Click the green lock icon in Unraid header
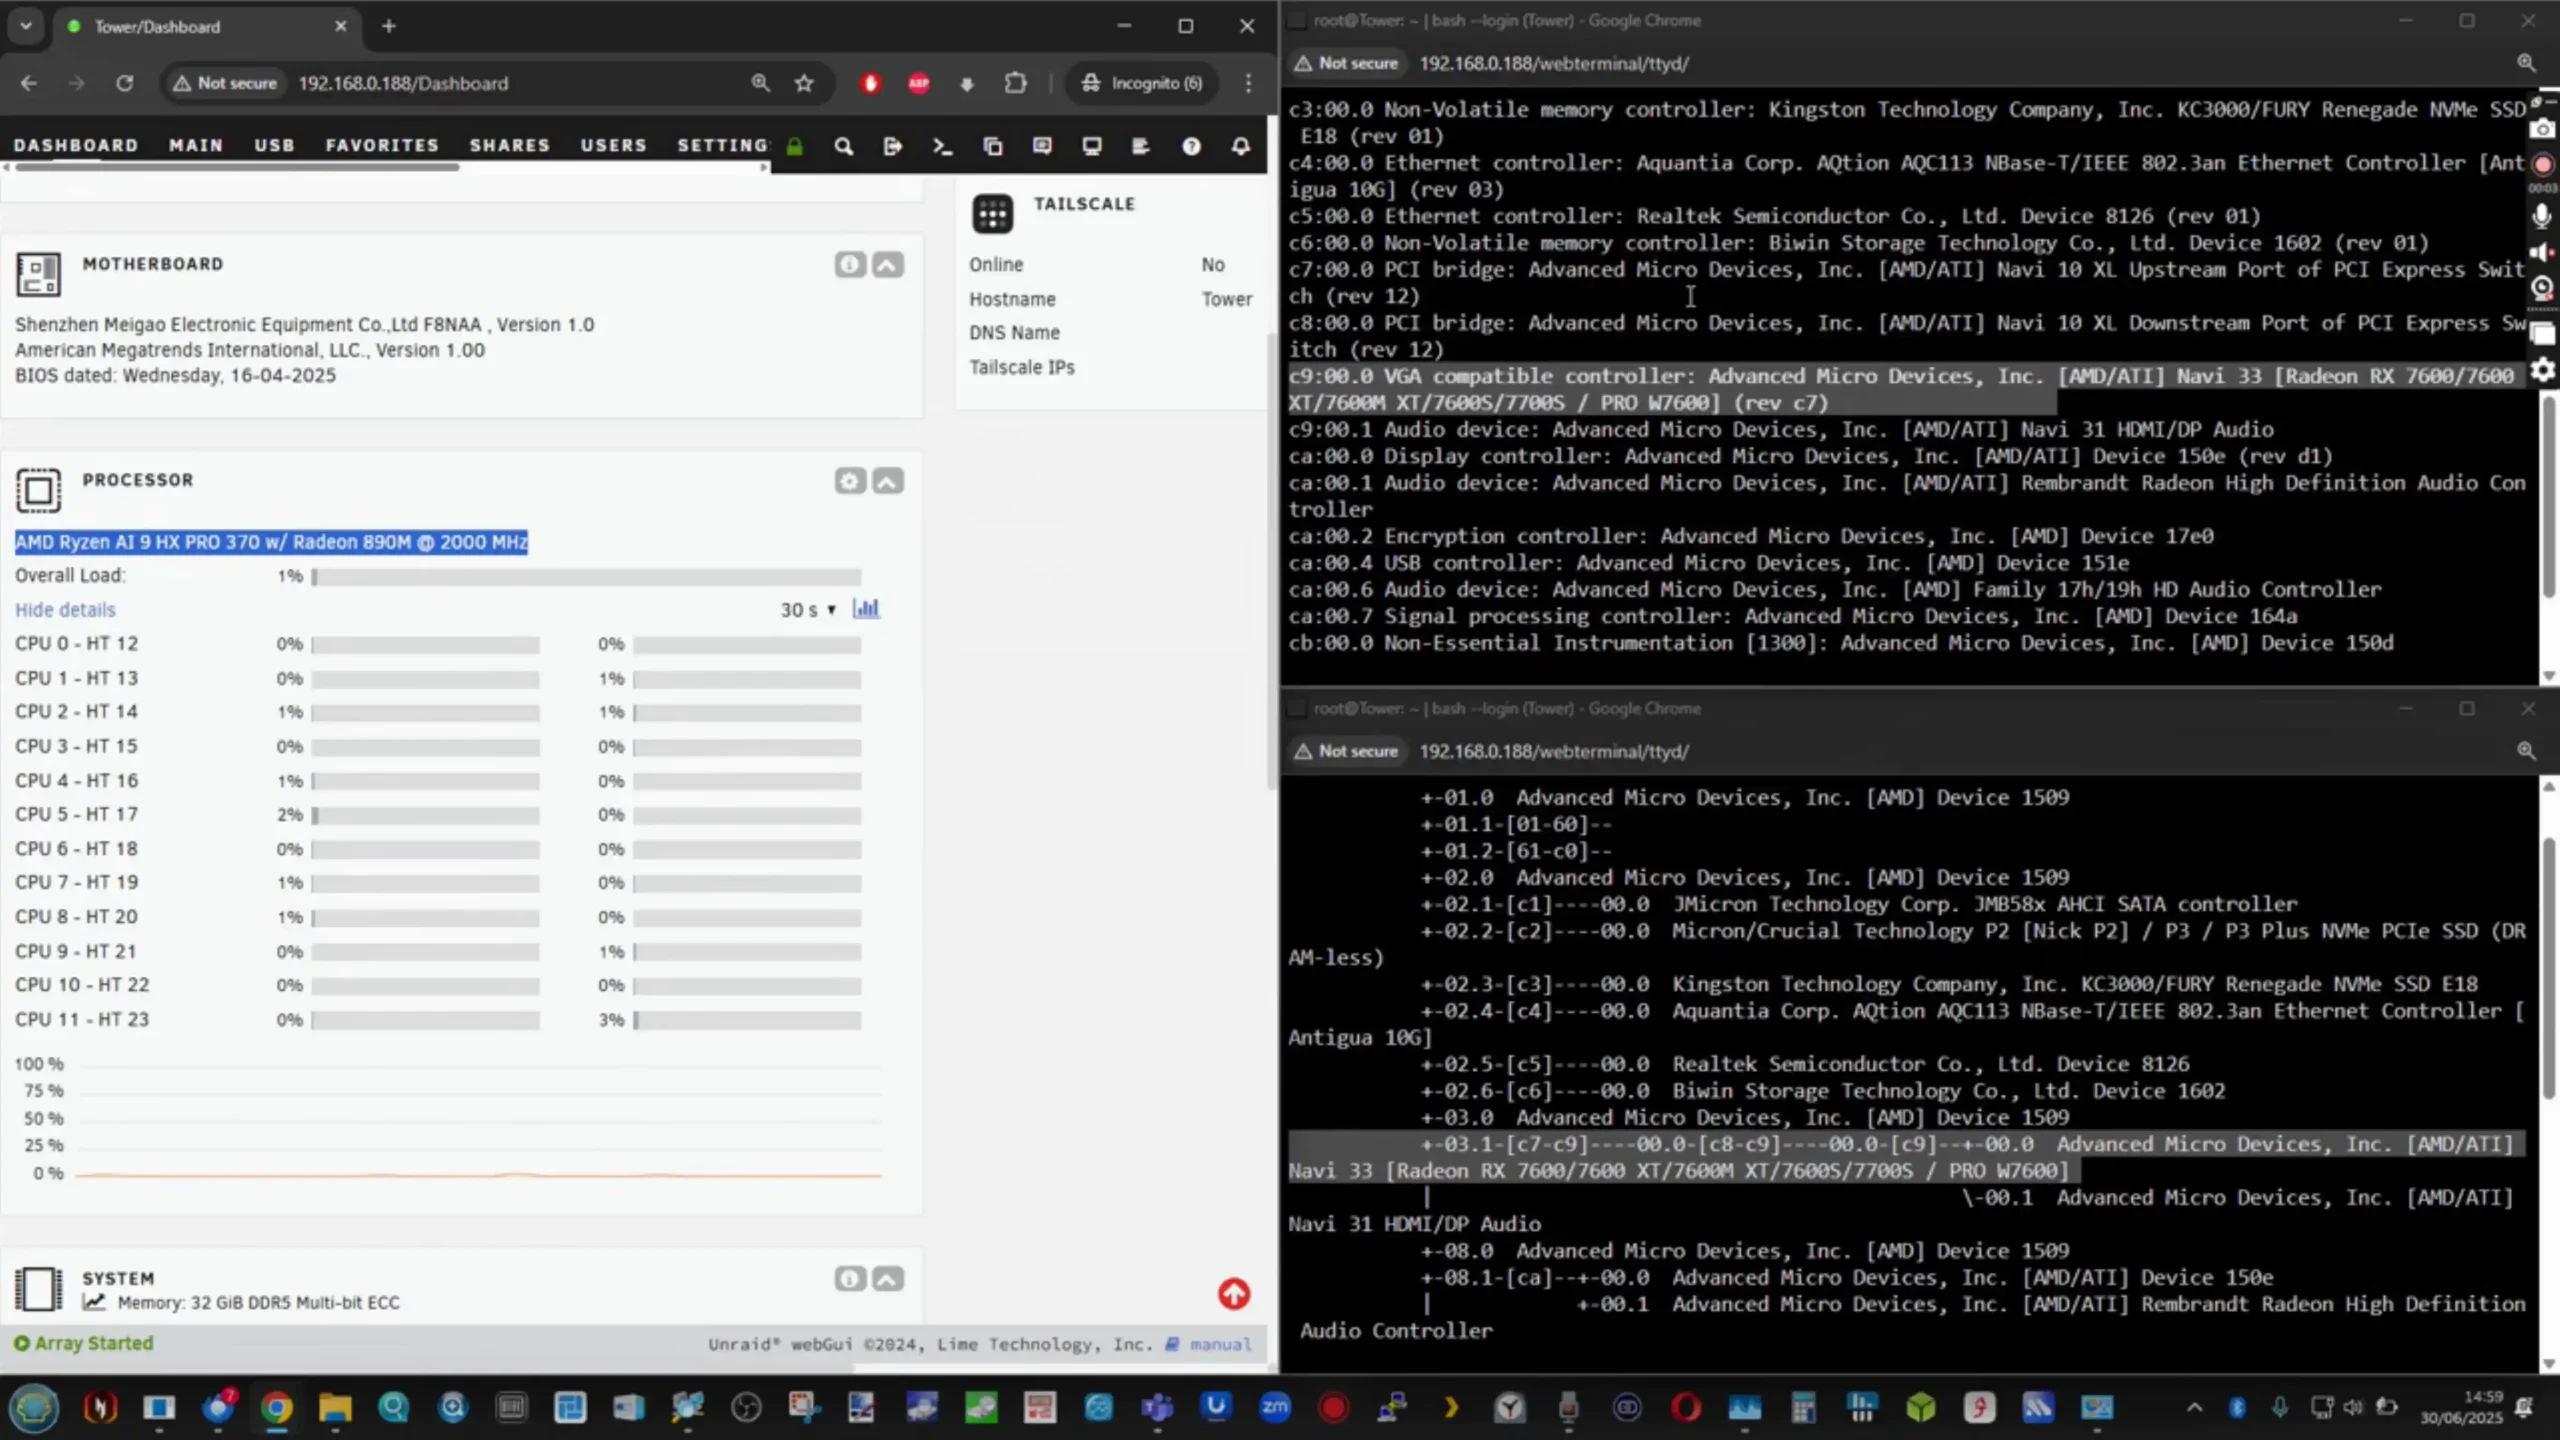 (x=795, y=146)
